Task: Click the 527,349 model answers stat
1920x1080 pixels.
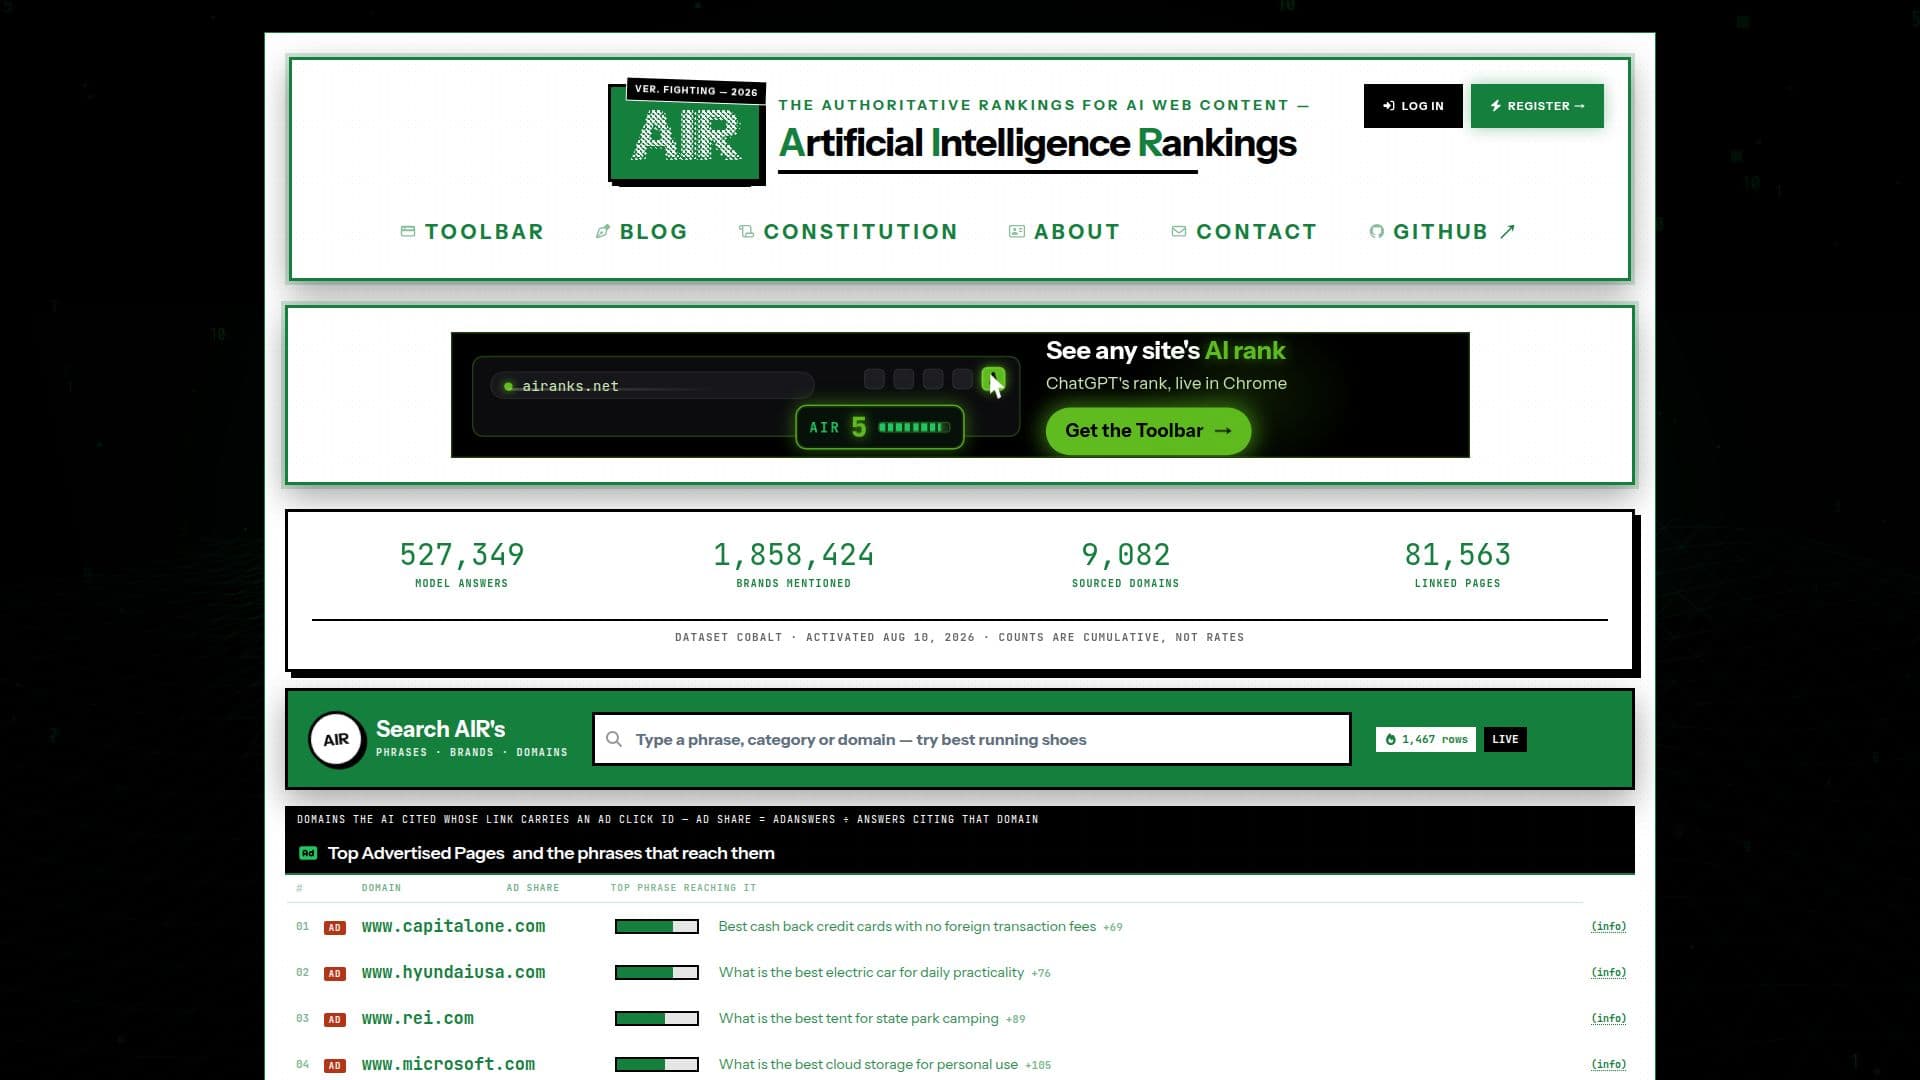Action: coord(461,564)
